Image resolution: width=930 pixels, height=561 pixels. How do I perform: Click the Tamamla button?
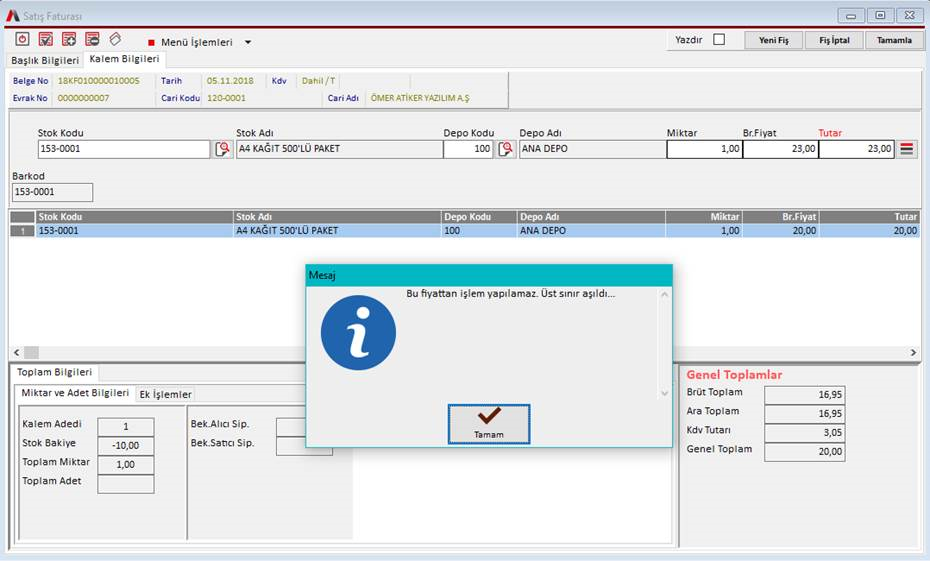point(894,40)
